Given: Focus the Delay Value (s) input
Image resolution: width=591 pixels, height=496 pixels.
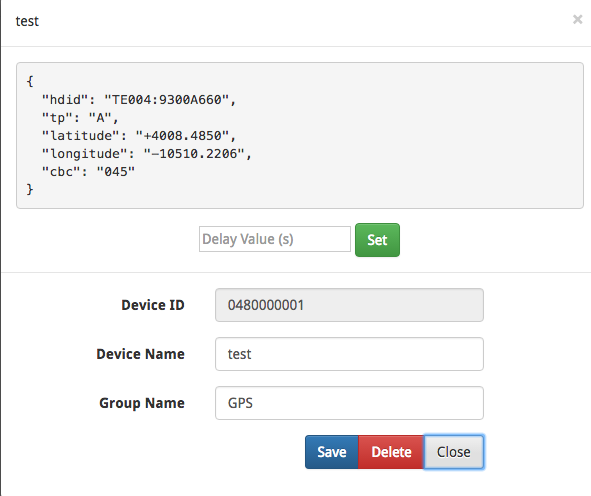Looking at the screenshot, I should coord(275,239).
